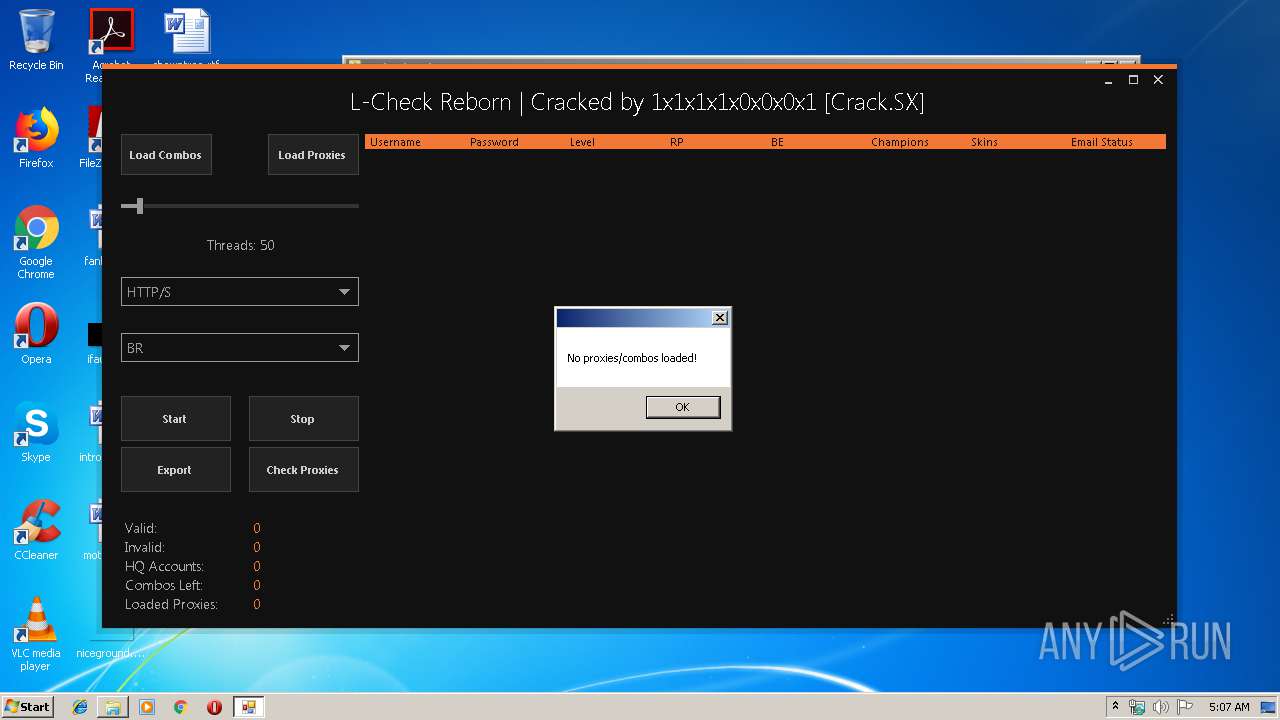Maximize the L-Check Reborn window
The image size is (1280, 720).
(1133, 80)
